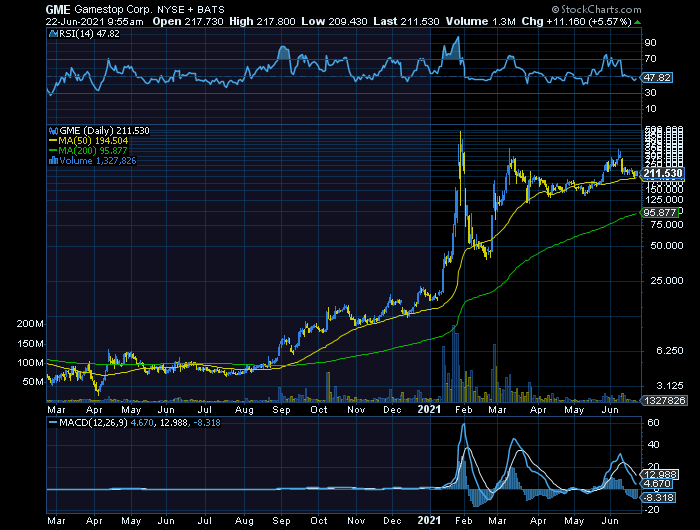700x530 pixels.
Task: Click the "Gamestop Corp." company name
Action: coord(113,9)
